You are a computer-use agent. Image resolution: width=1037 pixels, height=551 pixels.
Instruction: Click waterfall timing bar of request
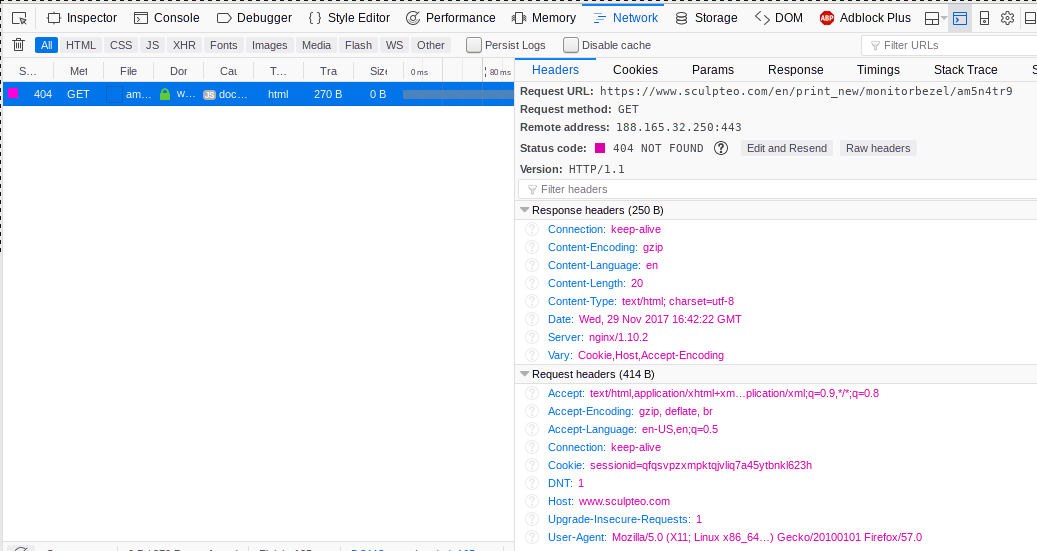point(458,95)
